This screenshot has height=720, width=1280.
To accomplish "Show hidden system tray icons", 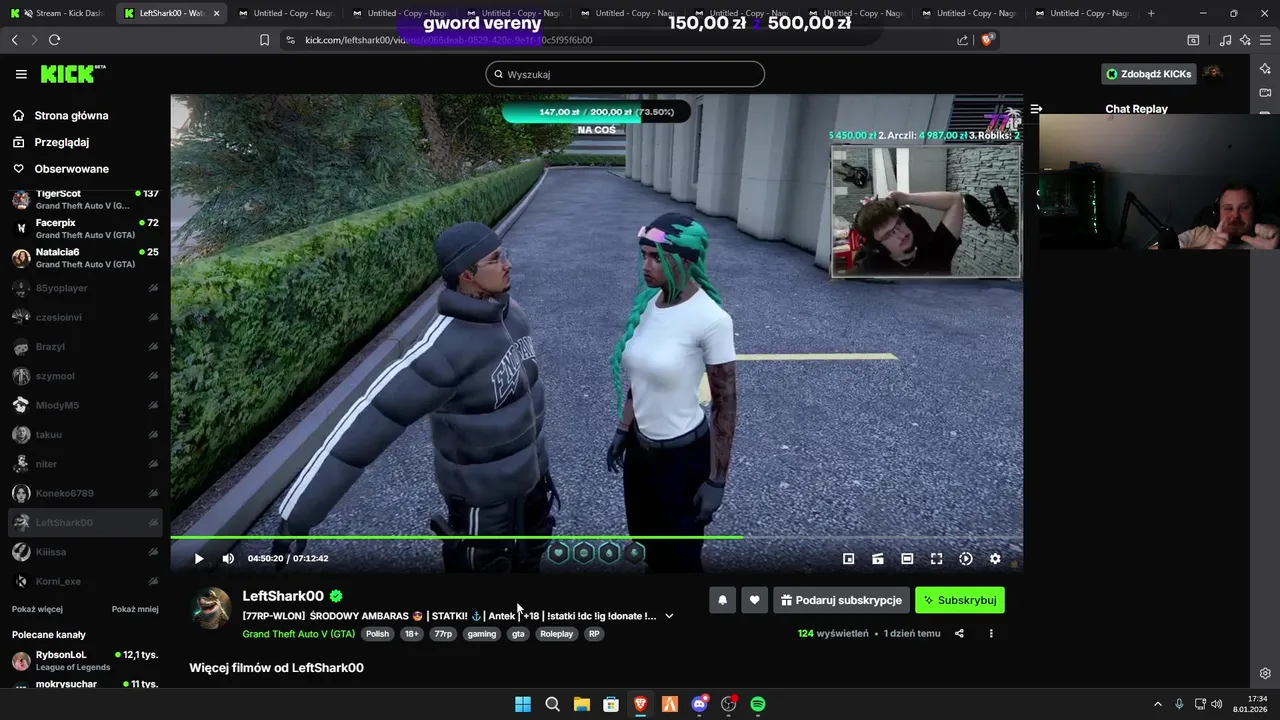I will [1158, 704].
